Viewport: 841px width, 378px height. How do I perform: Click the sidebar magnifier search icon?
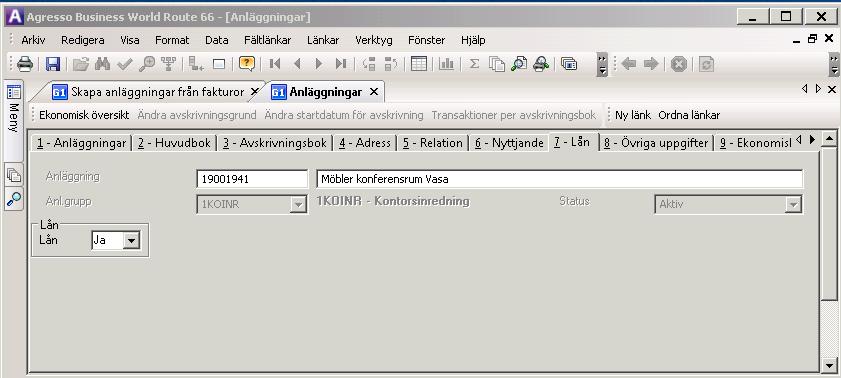click(14, 199)
